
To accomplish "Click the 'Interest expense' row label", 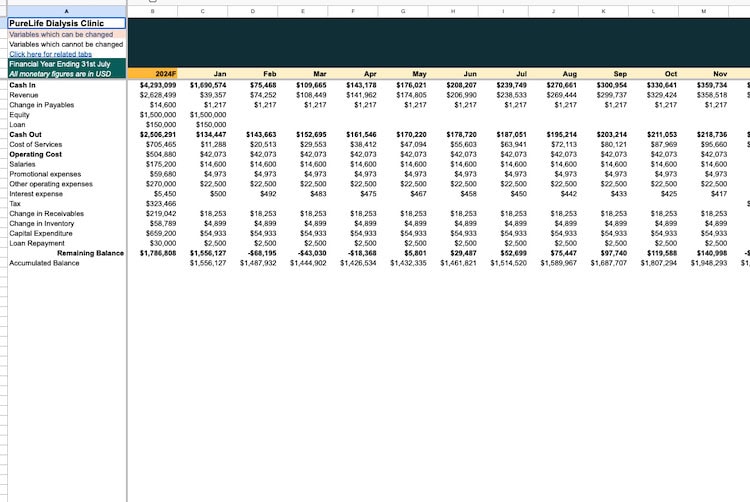I will [36, 194].
